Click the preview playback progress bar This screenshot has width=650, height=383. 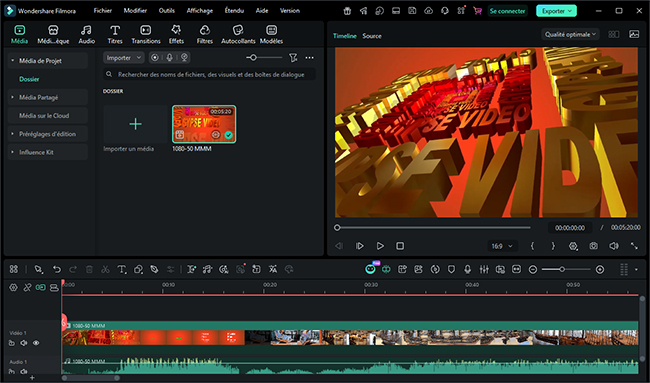point(433,228)
